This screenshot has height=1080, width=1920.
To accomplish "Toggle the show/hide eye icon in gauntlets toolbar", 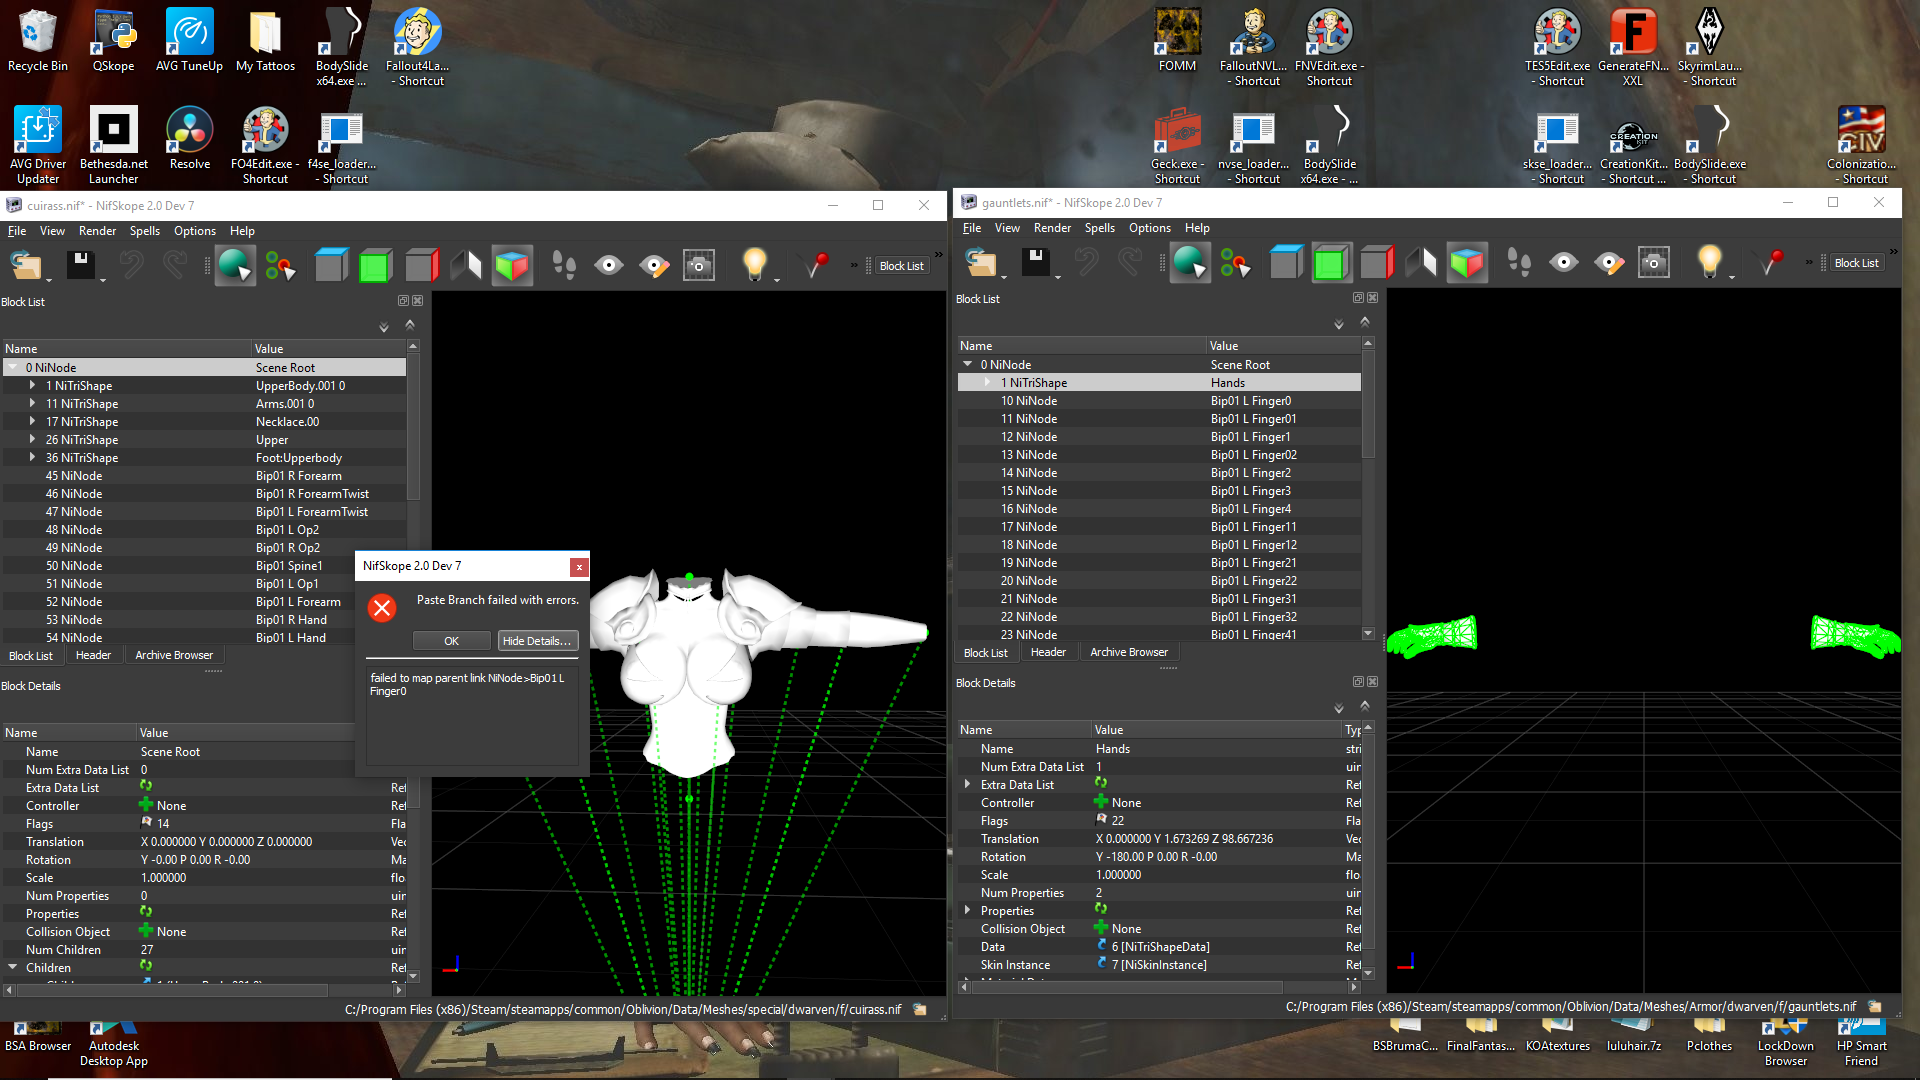I will click(x=1563, y=262).
